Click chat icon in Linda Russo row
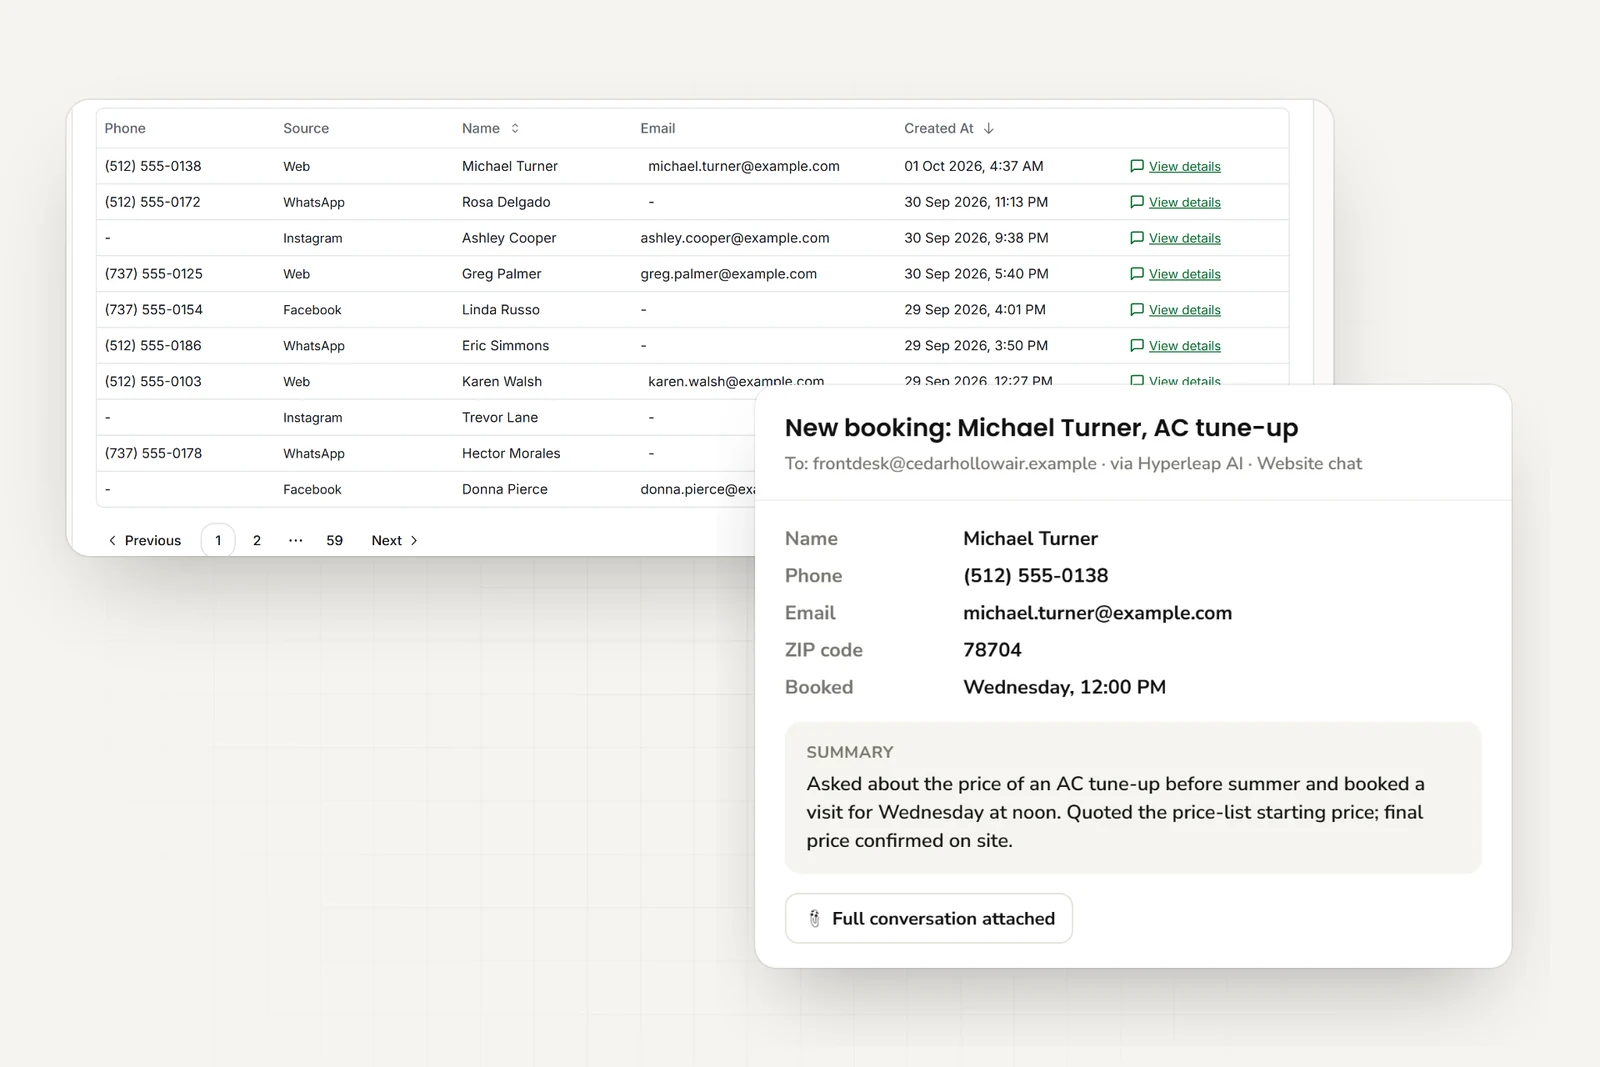1600x1067 pixels. pyautogui.click(x=1136, y=310)
